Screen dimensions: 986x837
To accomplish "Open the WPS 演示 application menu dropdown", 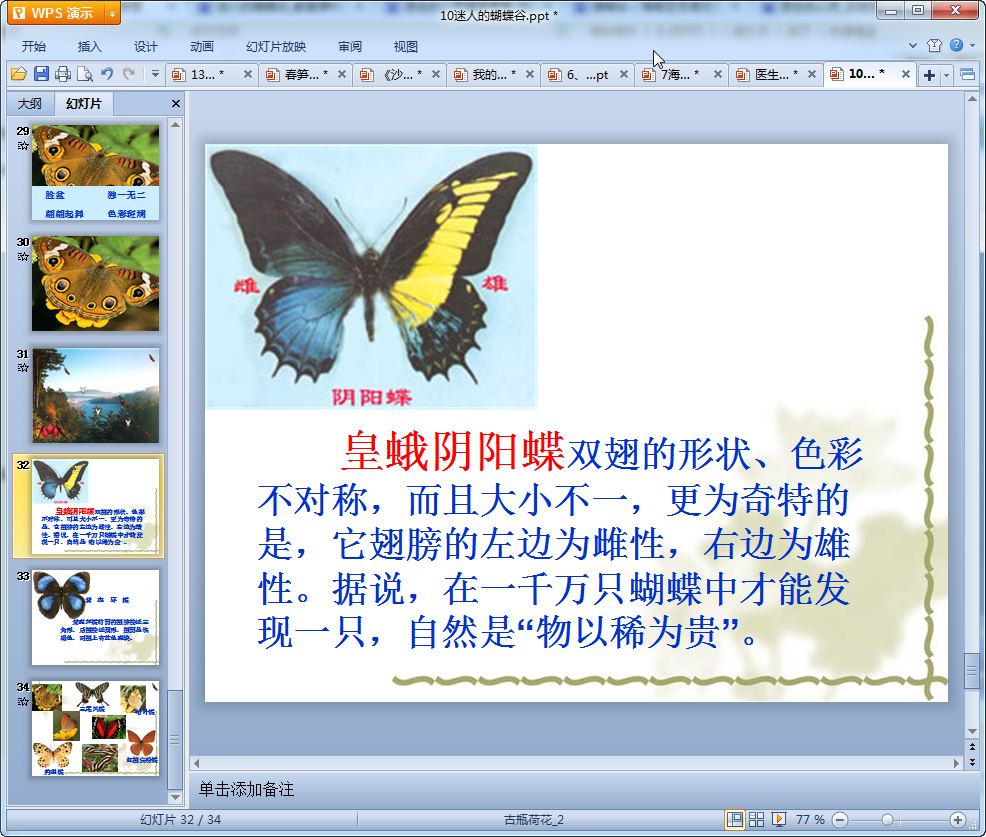I will point(113,13).
